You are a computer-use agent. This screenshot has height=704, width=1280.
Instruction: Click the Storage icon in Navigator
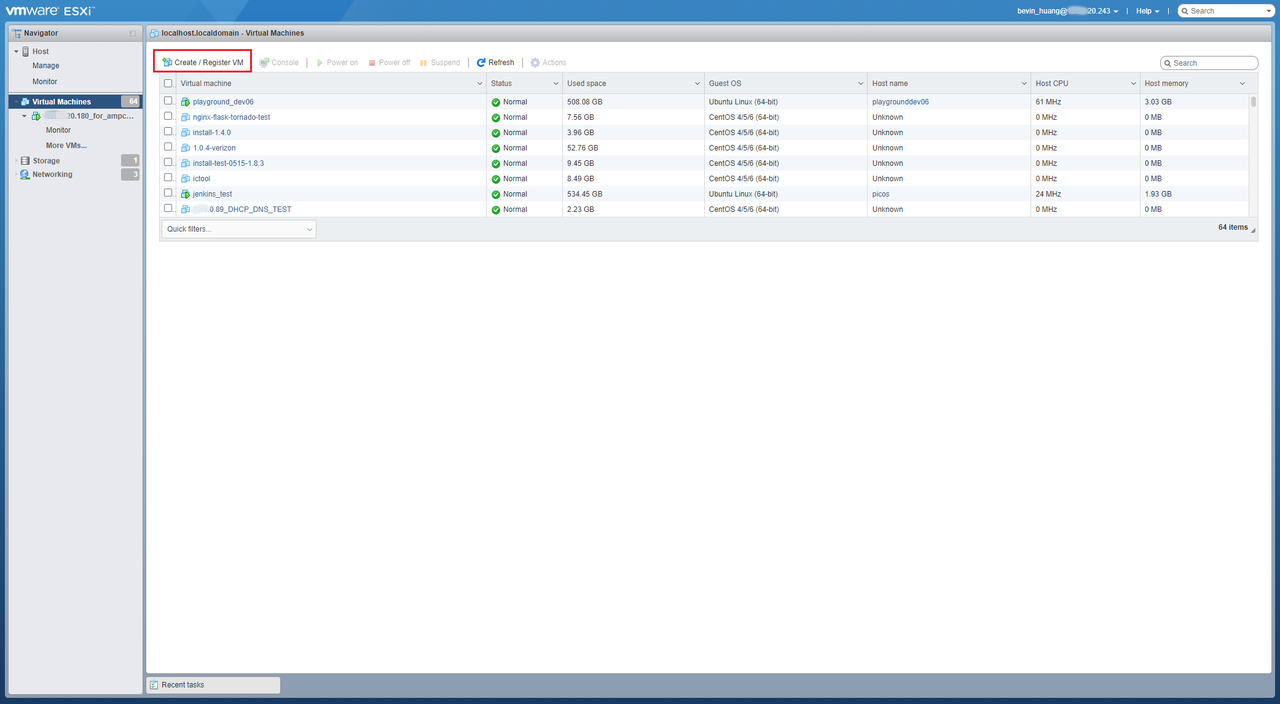25,161
